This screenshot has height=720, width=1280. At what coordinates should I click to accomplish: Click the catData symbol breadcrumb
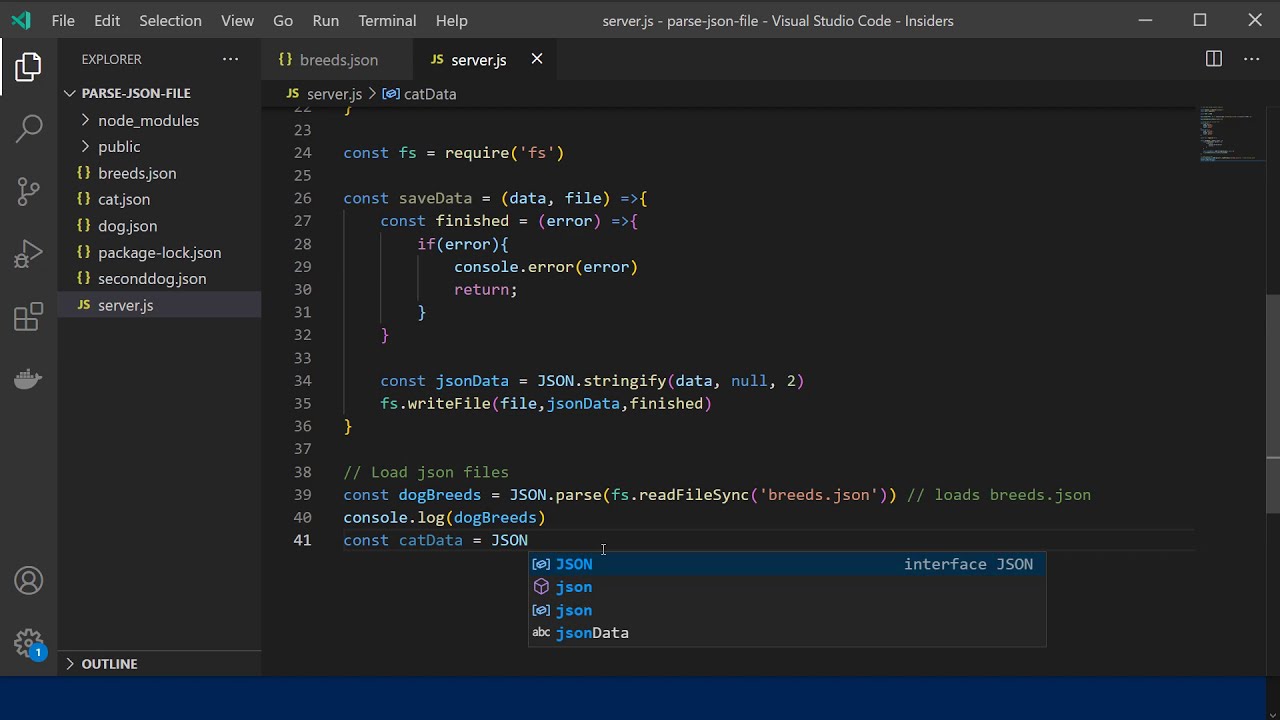430,93
